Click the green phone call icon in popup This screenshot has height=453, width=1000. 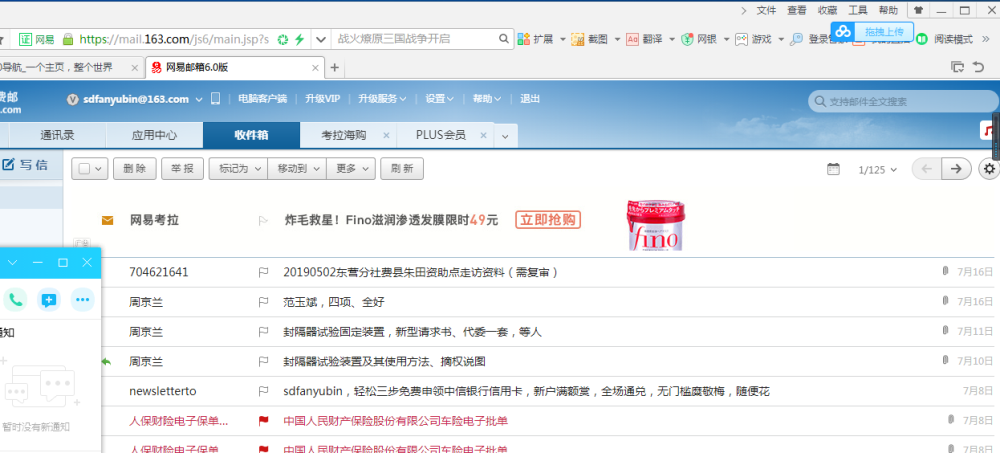point(15,299)
